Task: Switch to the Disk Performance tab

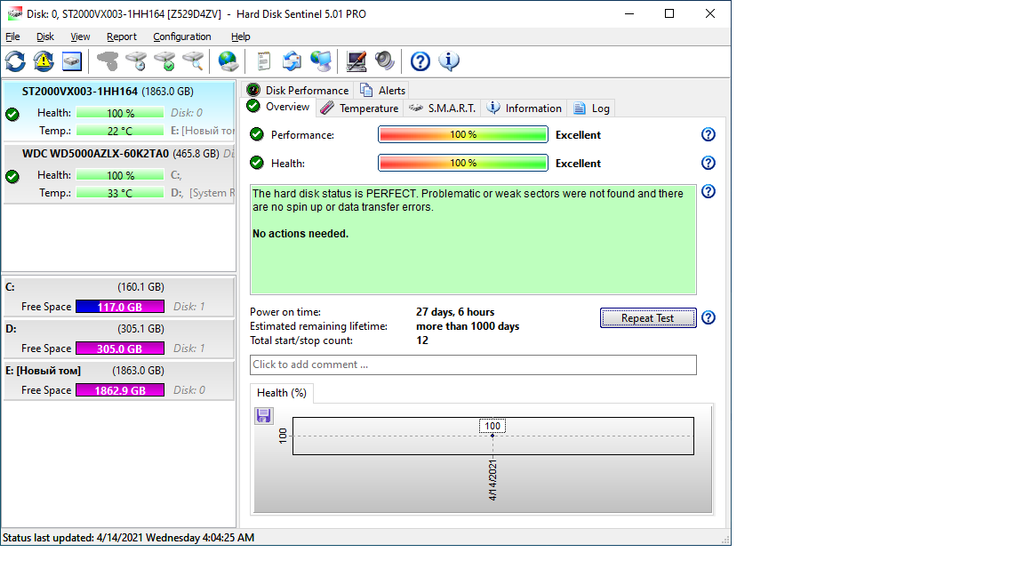Action: coord(298,90)
